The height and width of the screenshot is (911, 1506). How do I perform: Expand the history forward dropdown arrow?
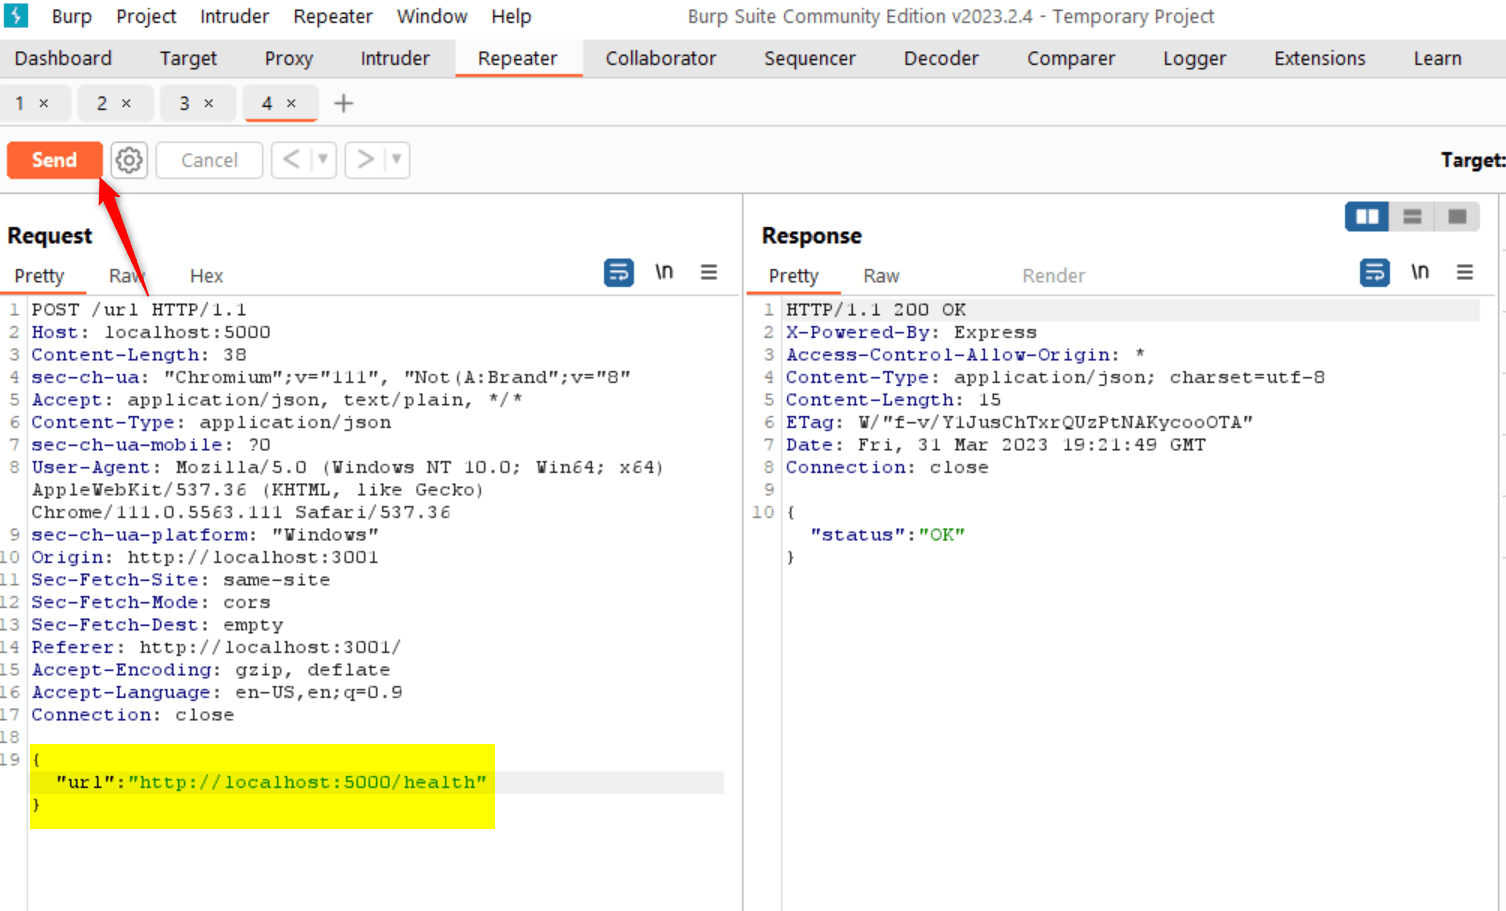397,160
